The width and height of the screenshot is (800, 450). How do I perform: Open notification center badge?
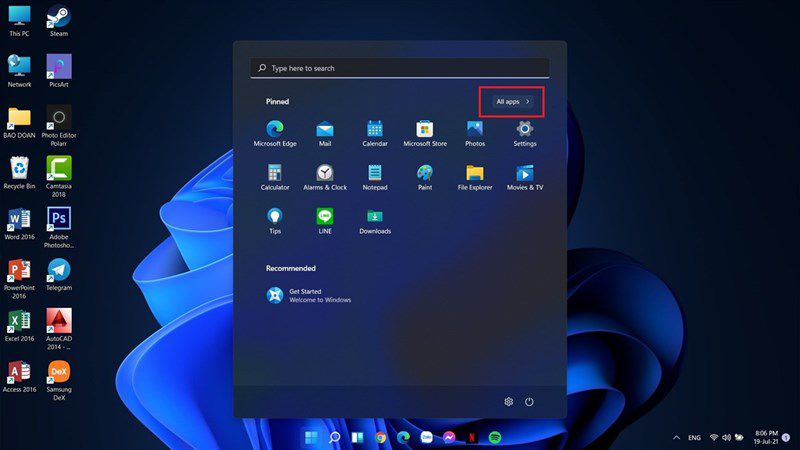[x=786, y=437]
